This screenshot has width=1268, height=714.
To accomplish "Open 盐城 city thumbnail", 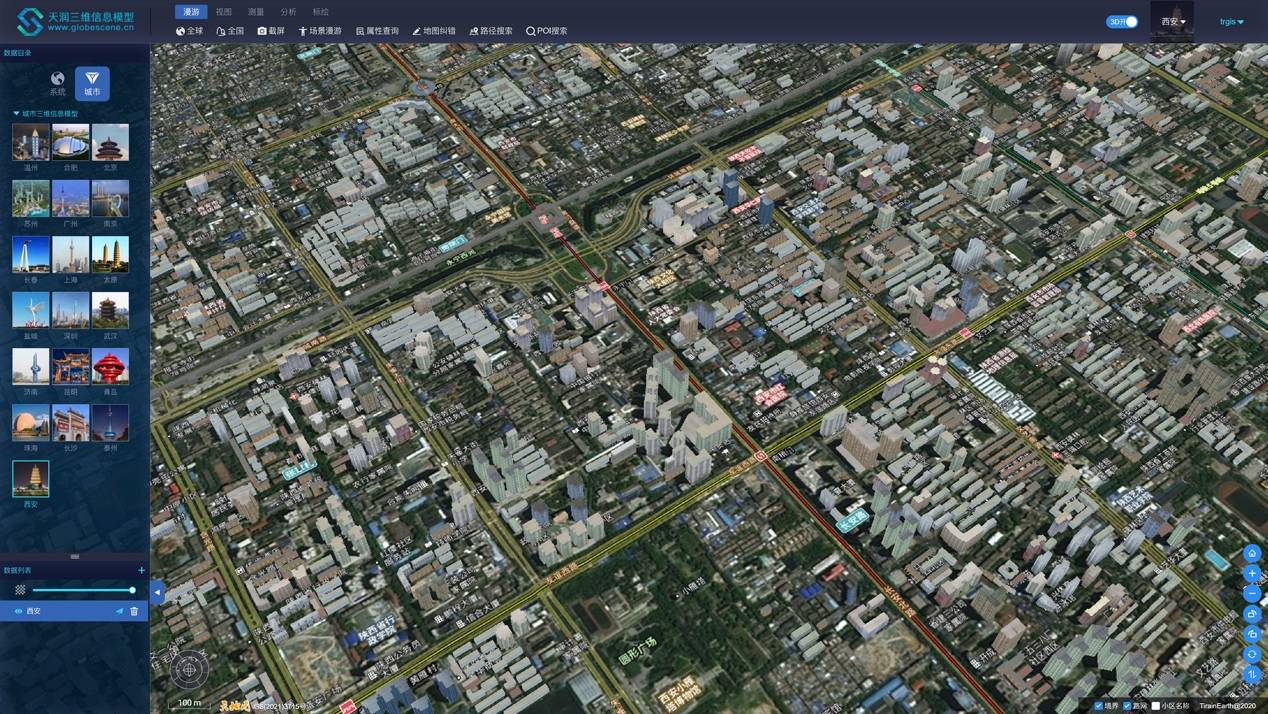I will pyautogui.click(x=31, y=311).
